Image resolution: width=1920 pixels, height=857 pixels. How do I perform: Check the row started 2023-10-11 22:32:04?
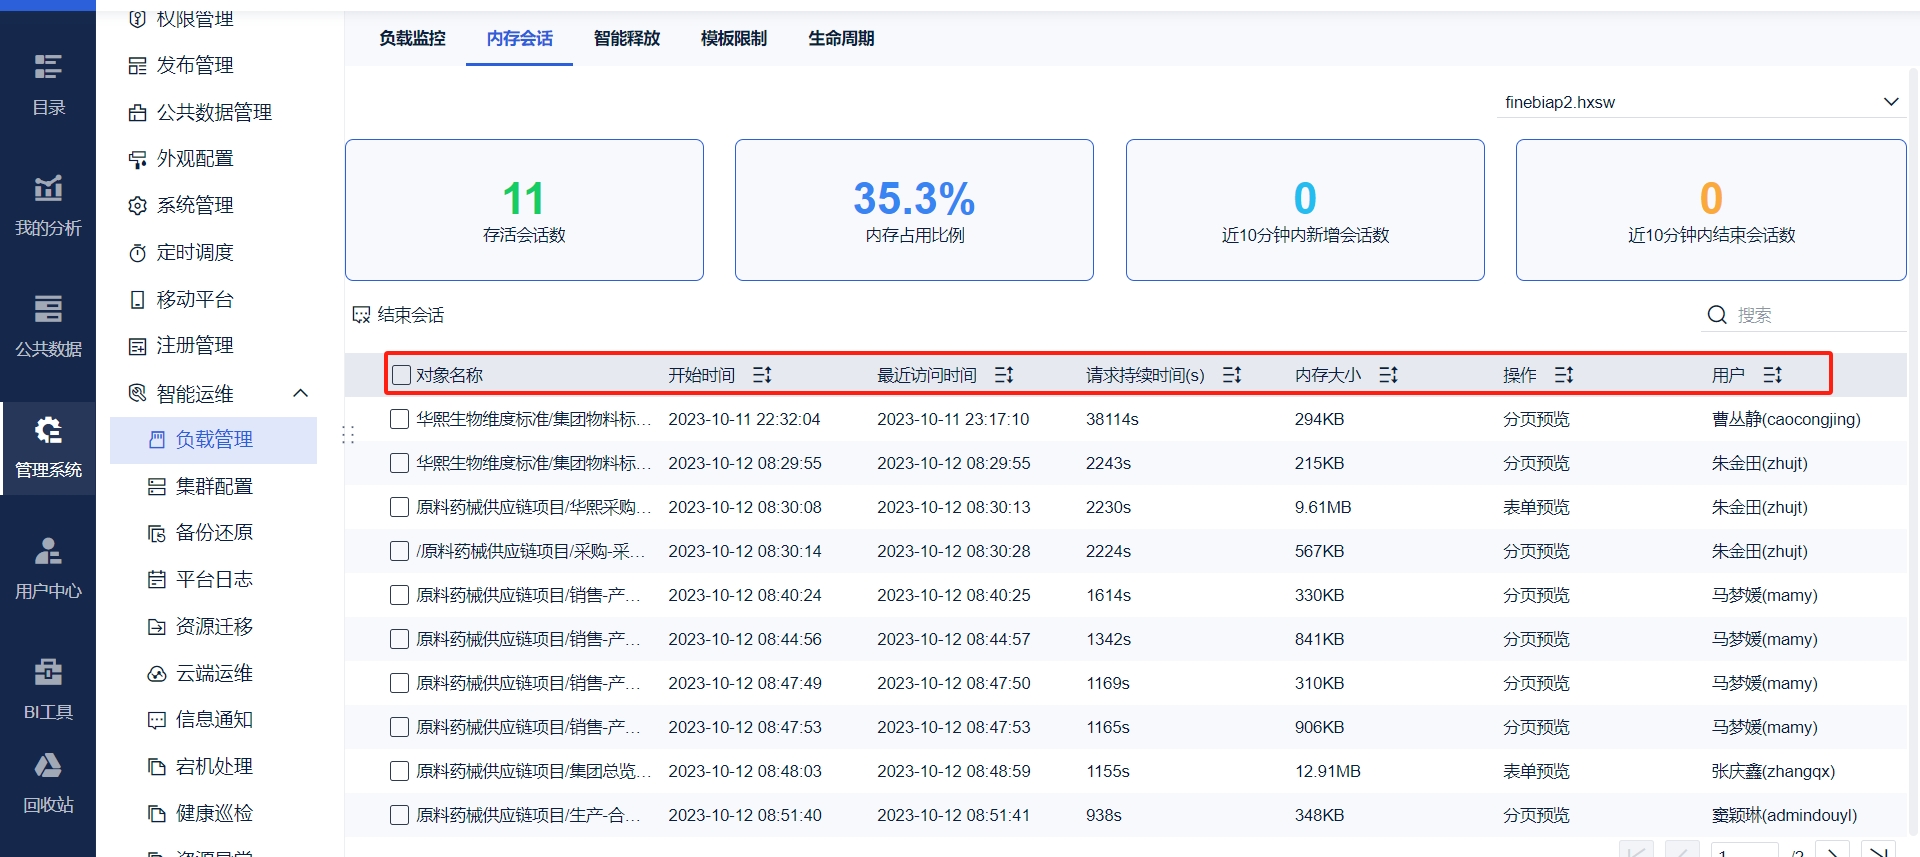(x=399, y=419)
